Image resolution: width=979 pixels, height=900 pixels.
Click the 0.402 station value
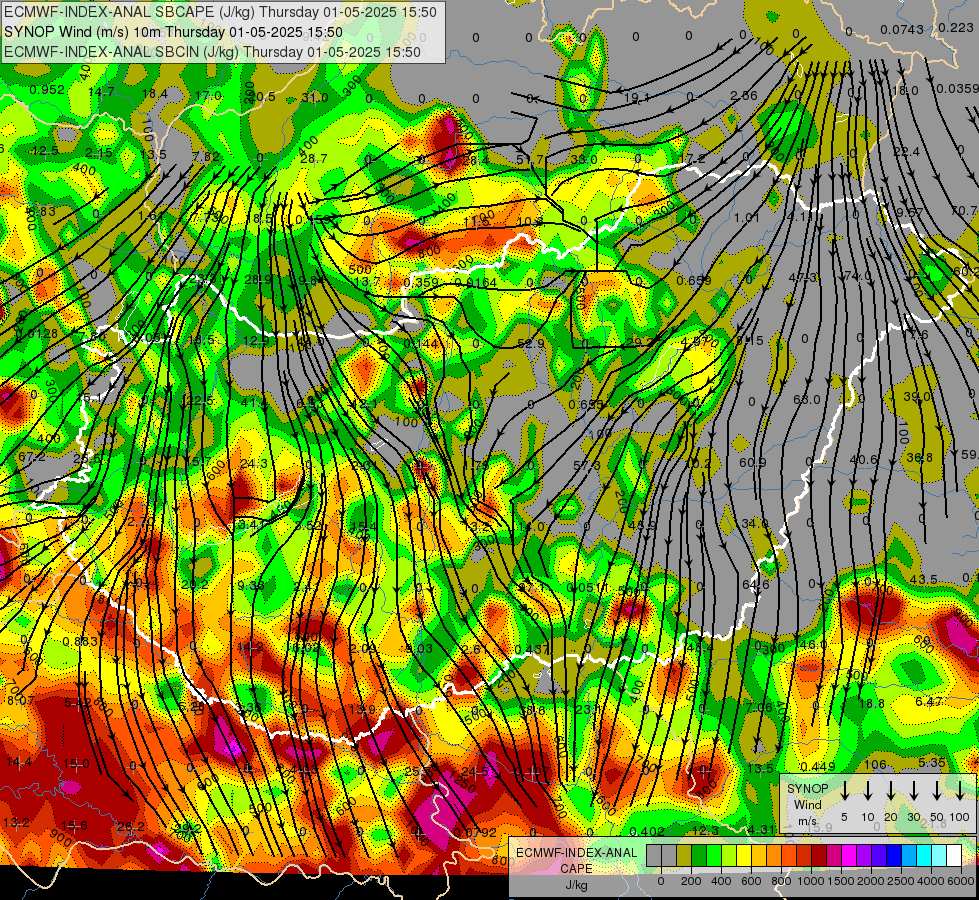pos(647,831)
